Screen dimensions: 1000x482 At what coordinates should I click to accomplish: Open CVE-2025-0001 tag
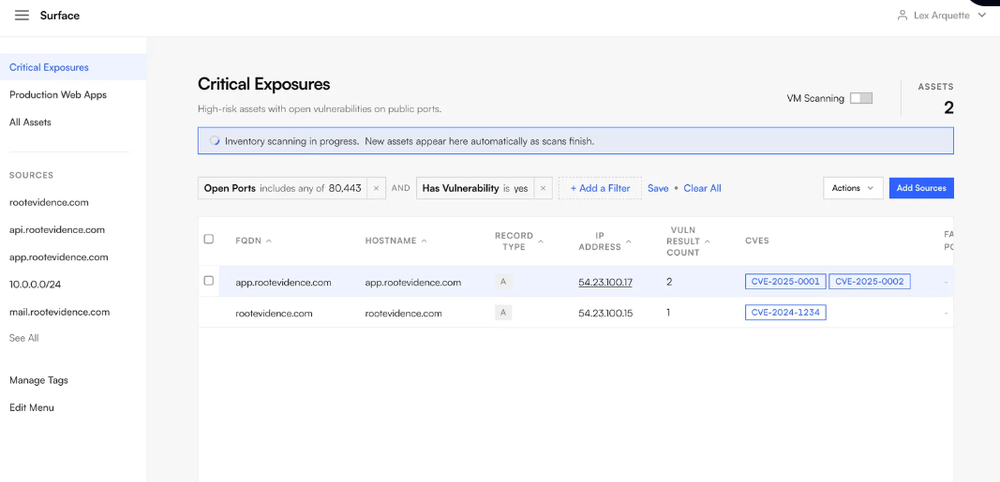(785, 281)
